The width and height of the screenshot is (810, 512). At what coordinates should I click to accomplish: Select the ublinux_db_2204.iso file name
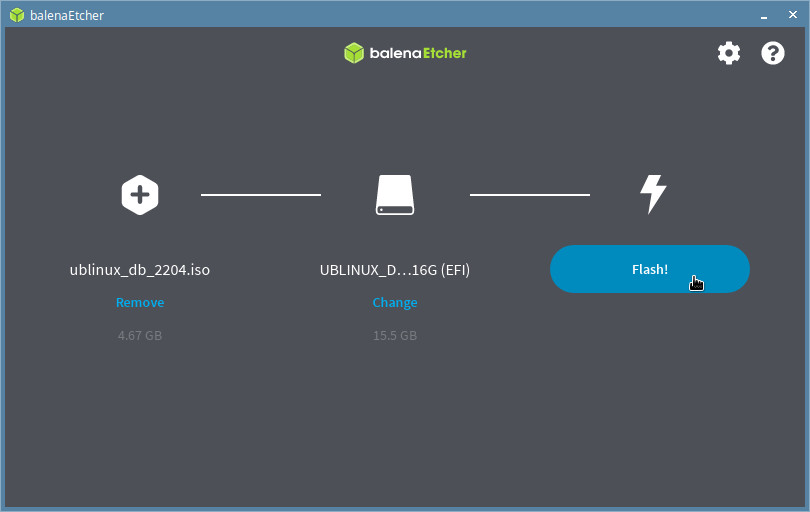coord(140,270)
